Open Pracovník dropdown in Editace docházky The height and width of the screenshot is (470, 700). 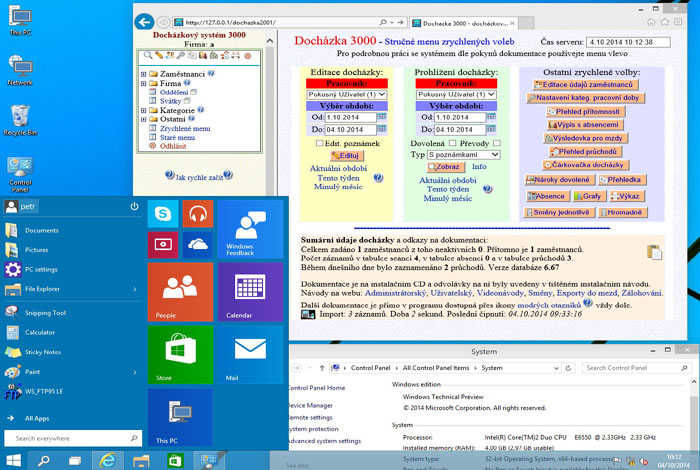(347, 95)
